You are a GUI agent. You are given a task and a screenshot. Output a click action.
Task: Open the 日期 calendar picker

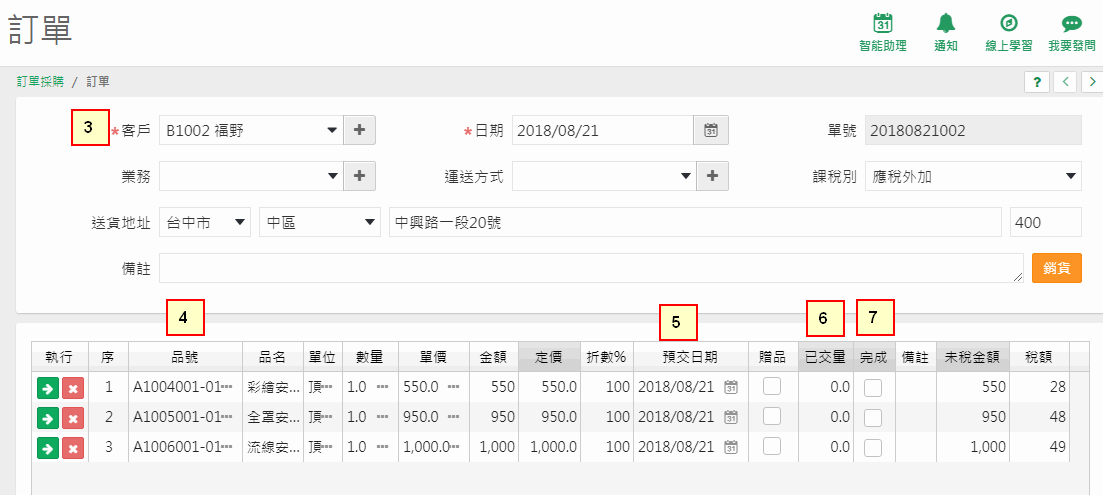[x=711, y=130]
